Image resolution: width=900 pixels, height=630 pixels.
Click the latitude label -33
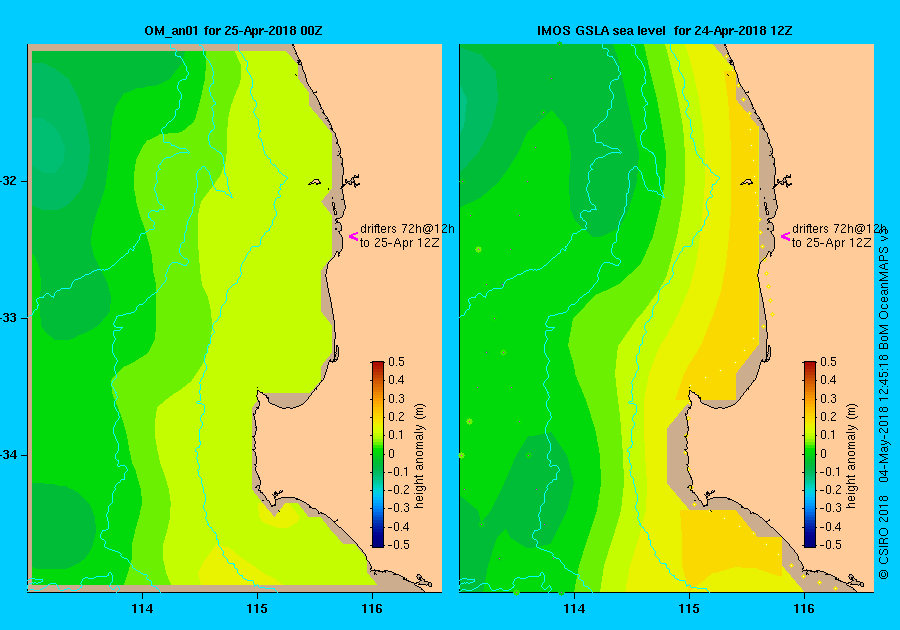pos(9,318)
